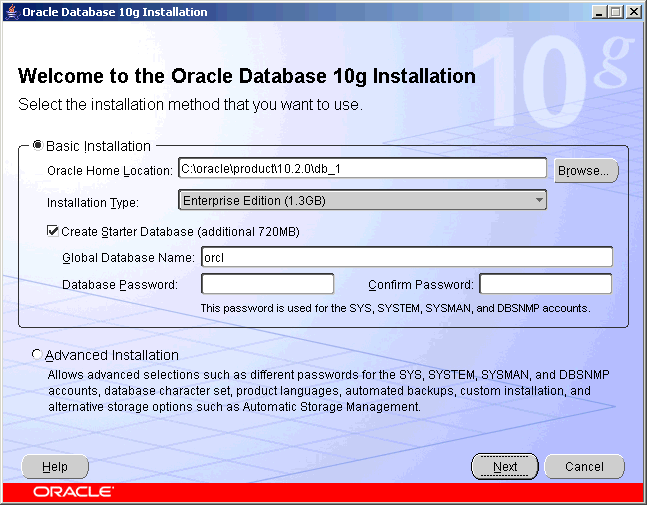Click the Global Database Name field

click(x=405, y=258)
